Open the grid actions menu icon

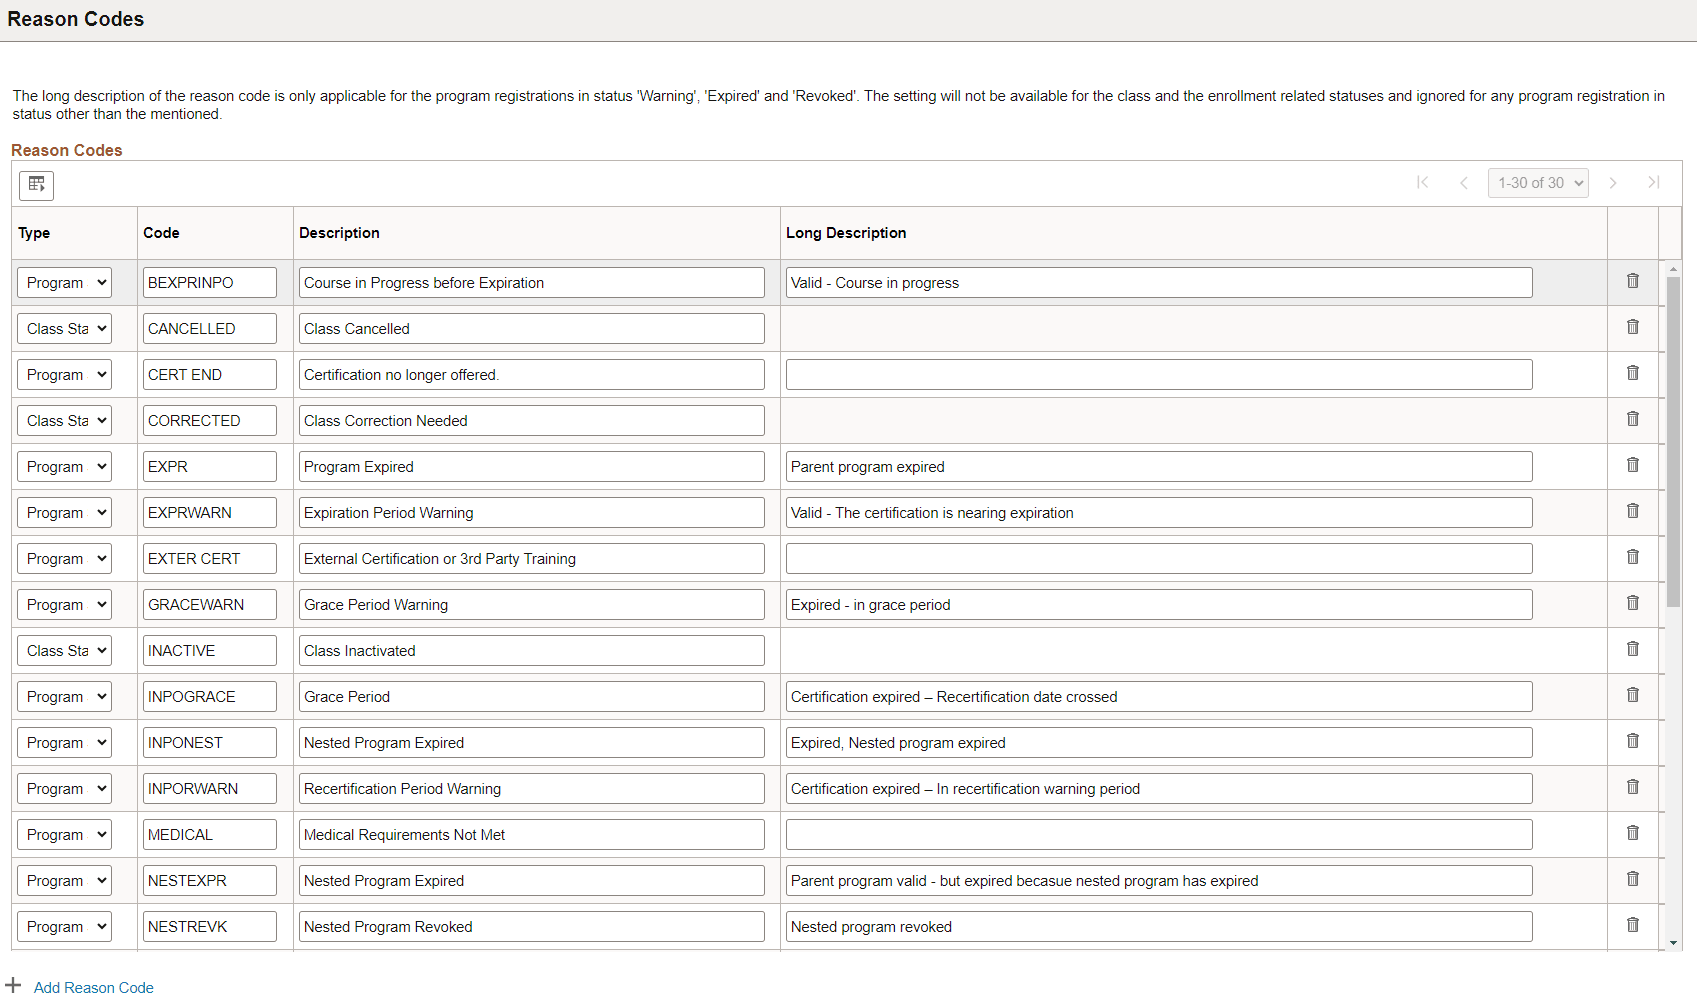36,185
